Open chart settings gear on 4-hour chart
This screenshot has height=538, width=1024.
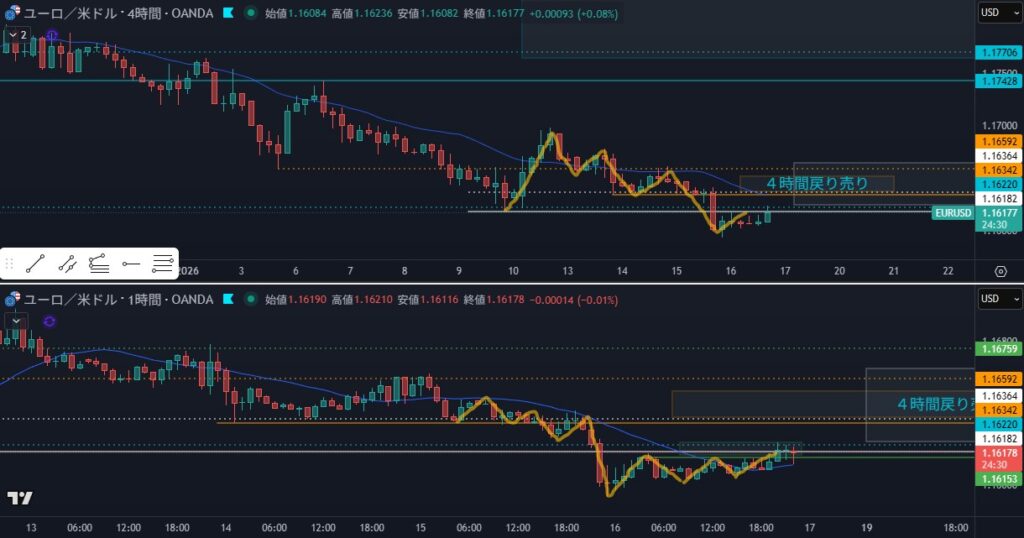1000,271
